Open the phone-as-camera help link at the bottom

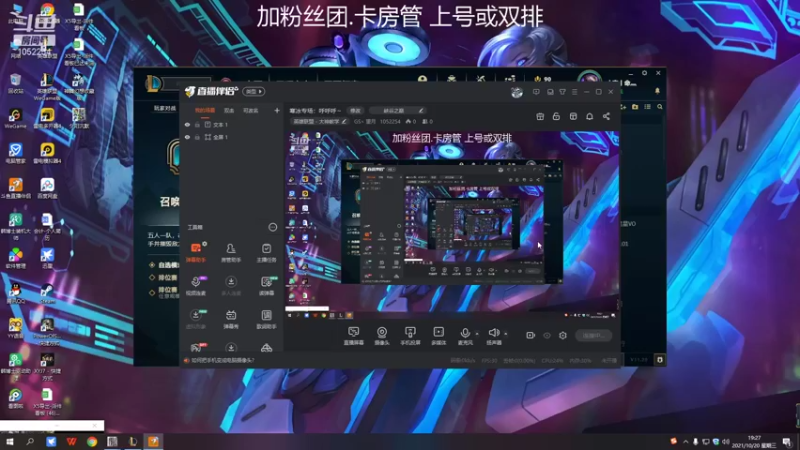click(222, 360)
